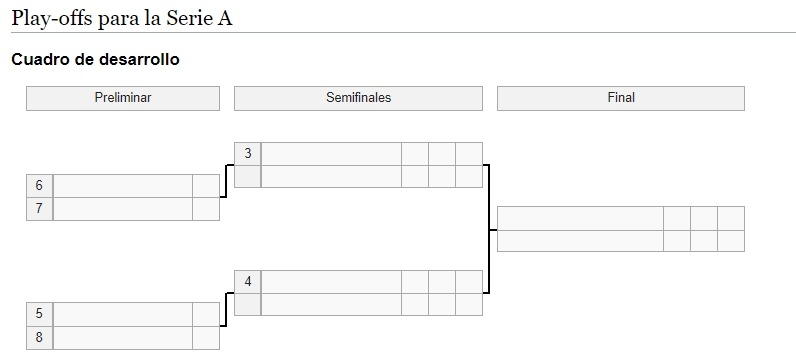796x362 pixels.
Task: Click the Final round header
Action: (x=621, y=98)
